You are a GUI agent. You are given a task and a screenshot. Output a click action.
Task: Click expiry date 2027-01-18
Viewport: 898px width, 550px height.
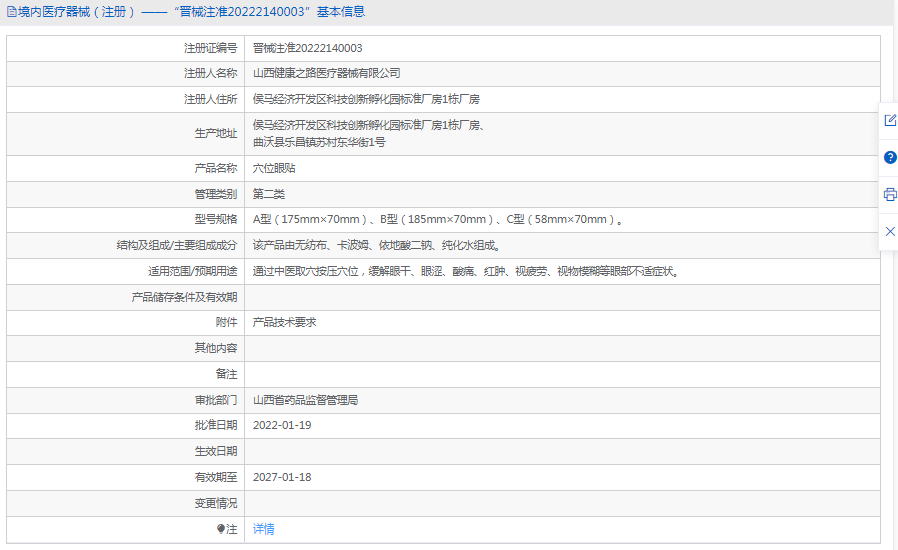(282, 477)
